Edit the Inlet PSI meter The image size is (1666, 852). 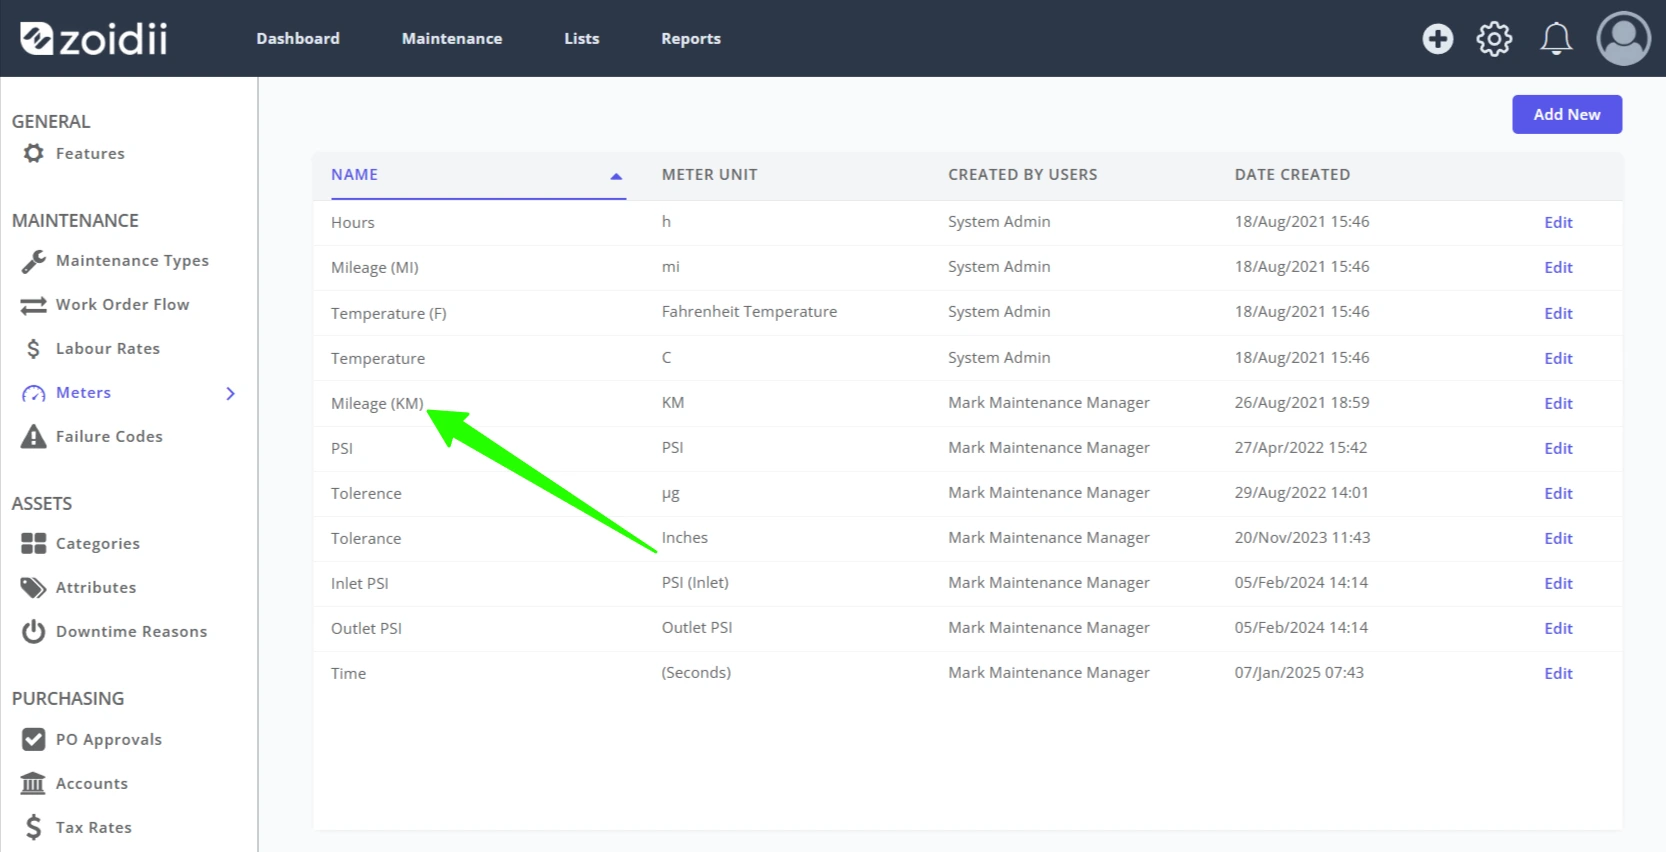click(1558, 583)
